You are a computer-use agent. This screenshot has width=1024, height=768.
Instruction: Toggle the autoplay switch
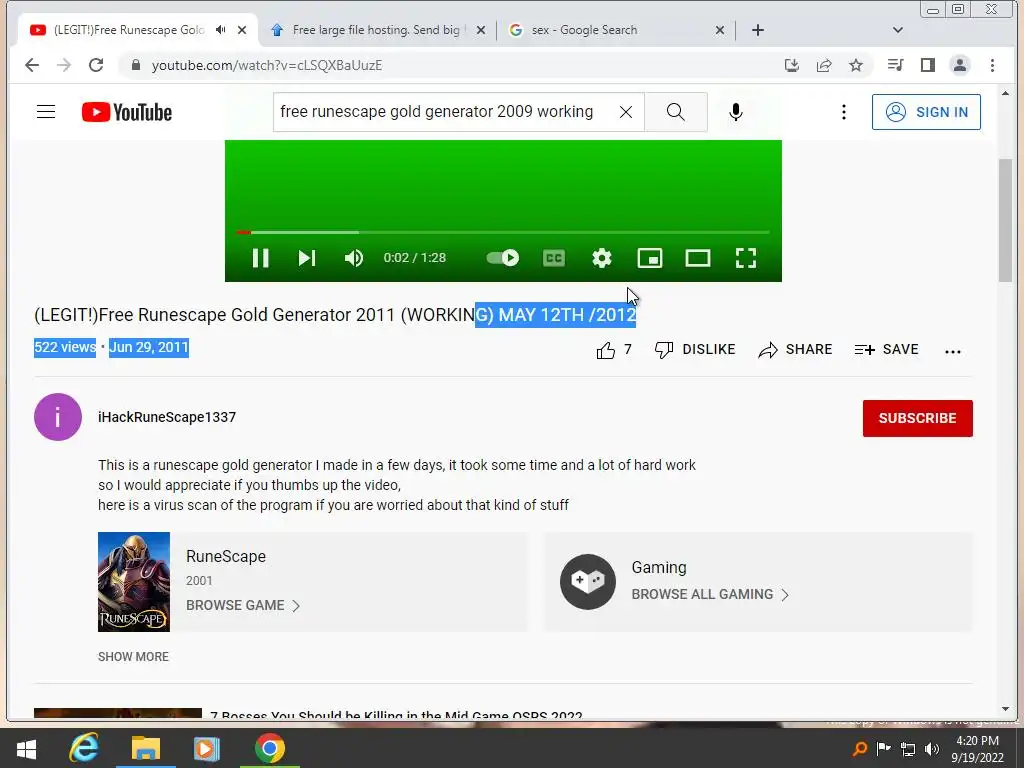point(502,258)
